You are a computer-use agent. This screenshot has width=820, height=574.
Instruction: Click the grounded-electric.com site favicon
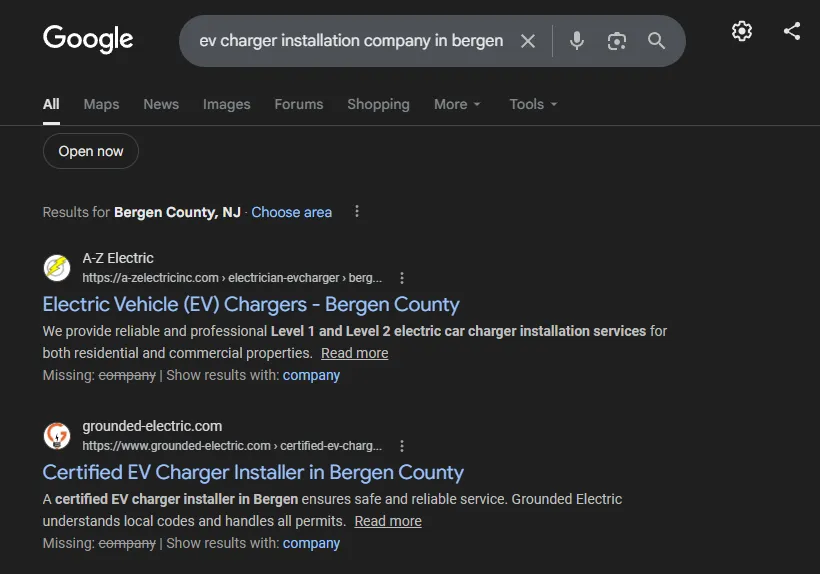click(57, 436)
